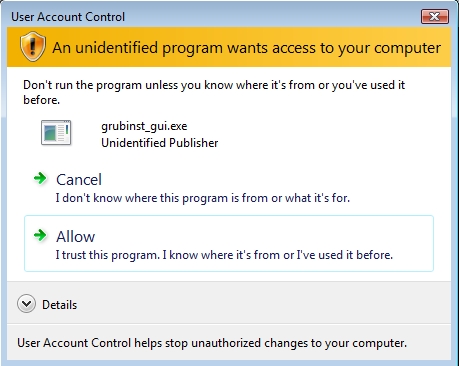Screen dimensions: 459x366
Task: Click the Unidentified Publisher label
Action: click(160, 143)
